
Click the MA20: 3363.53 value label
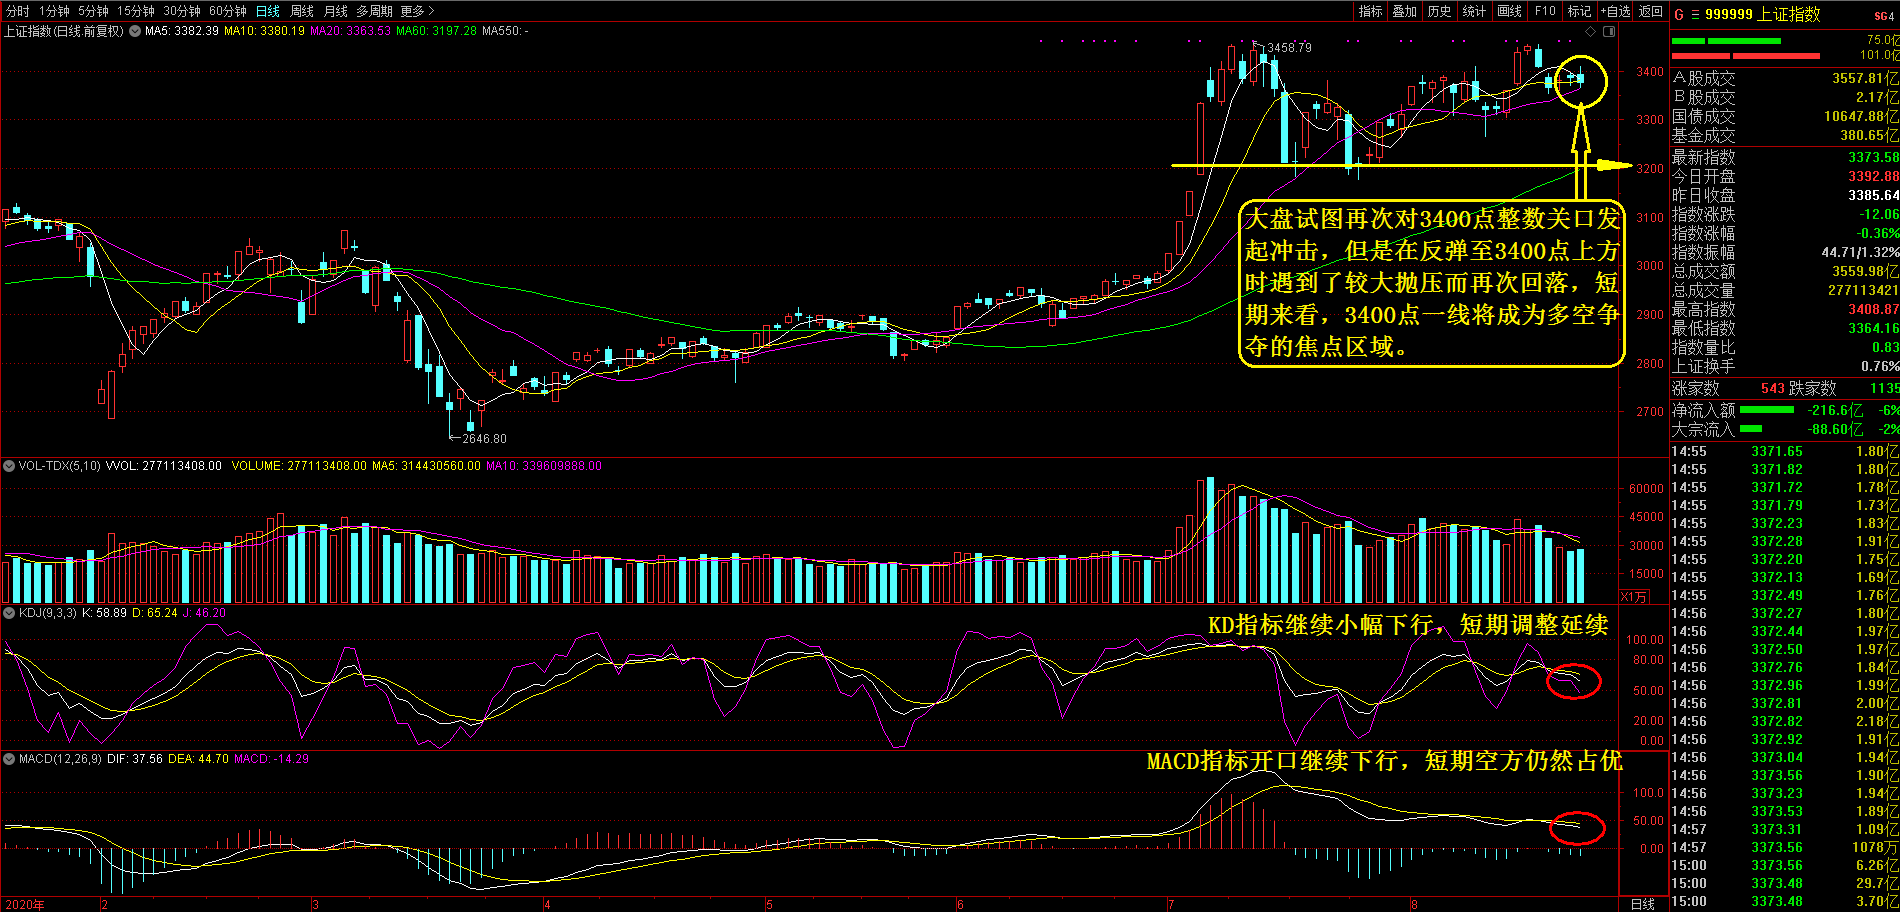(x=350, y=31)
